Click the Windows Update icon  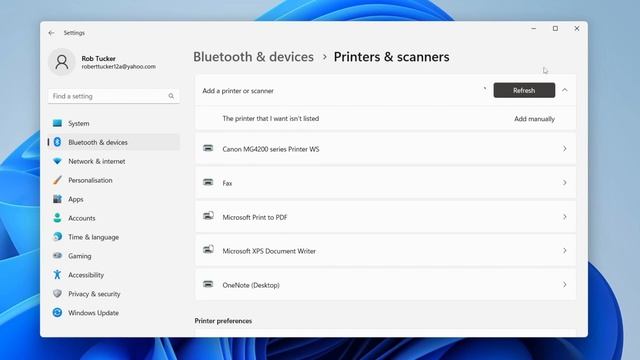coord(57,312)
